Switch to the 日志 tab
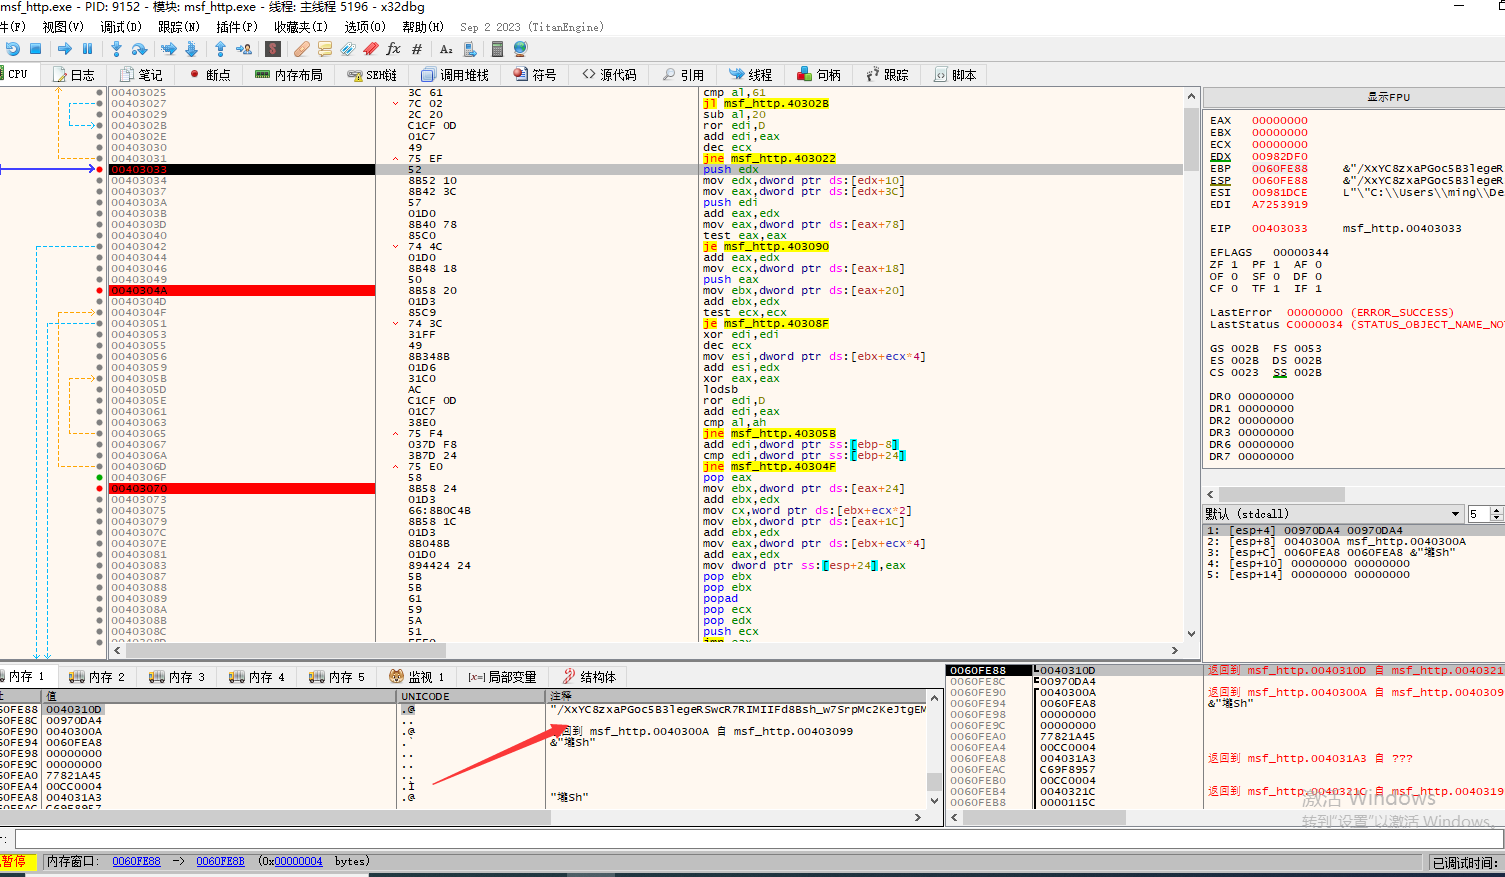1505x877 pixels. (x=74, y=75)
